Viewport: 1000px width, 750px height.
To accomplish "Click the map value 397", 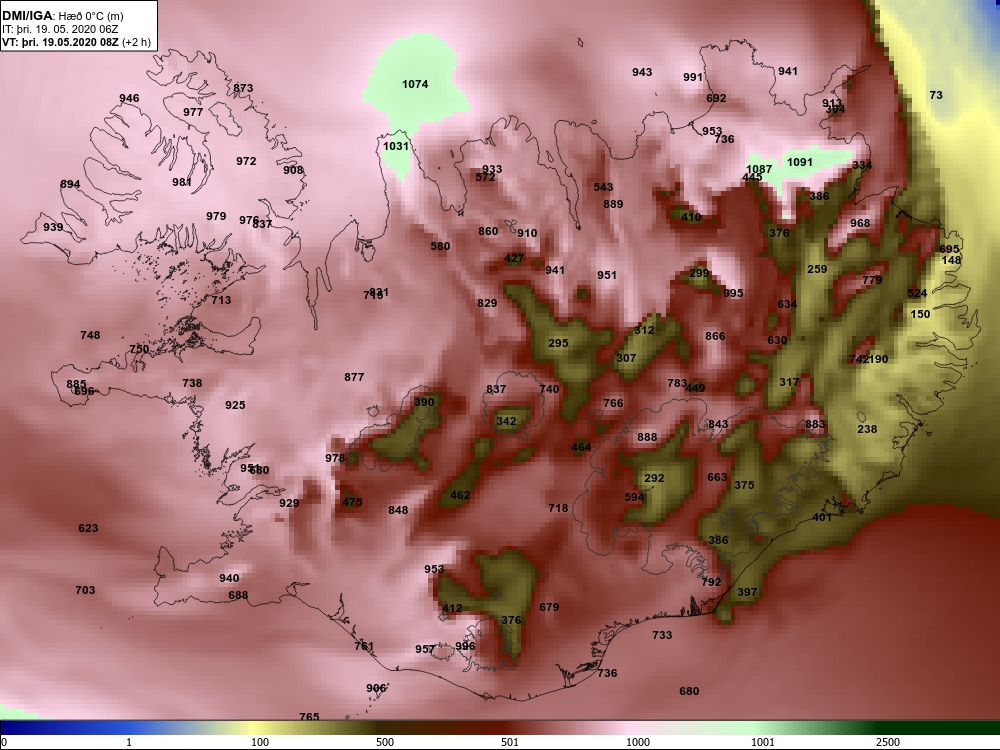I will [x=747, y=592].
